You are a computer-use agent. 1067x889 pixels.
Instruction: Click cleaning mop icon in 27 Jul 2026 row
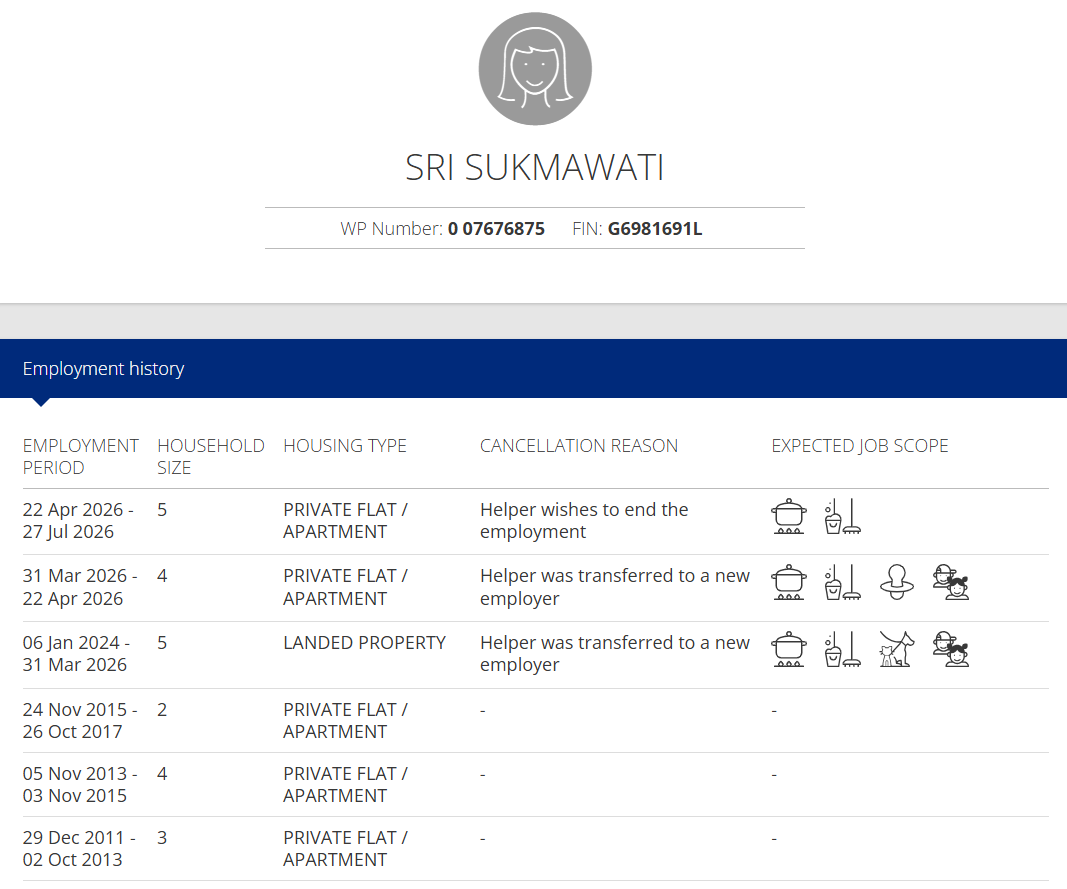(842, 516)
